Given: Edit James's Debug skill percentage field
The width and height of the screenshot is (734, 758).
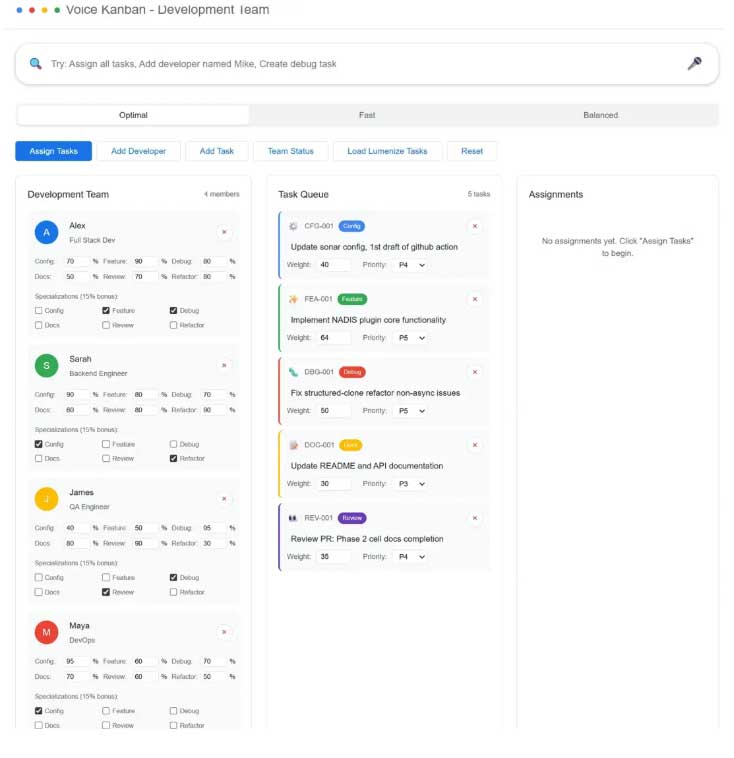Looking at the screenshot, I should 214,528.
